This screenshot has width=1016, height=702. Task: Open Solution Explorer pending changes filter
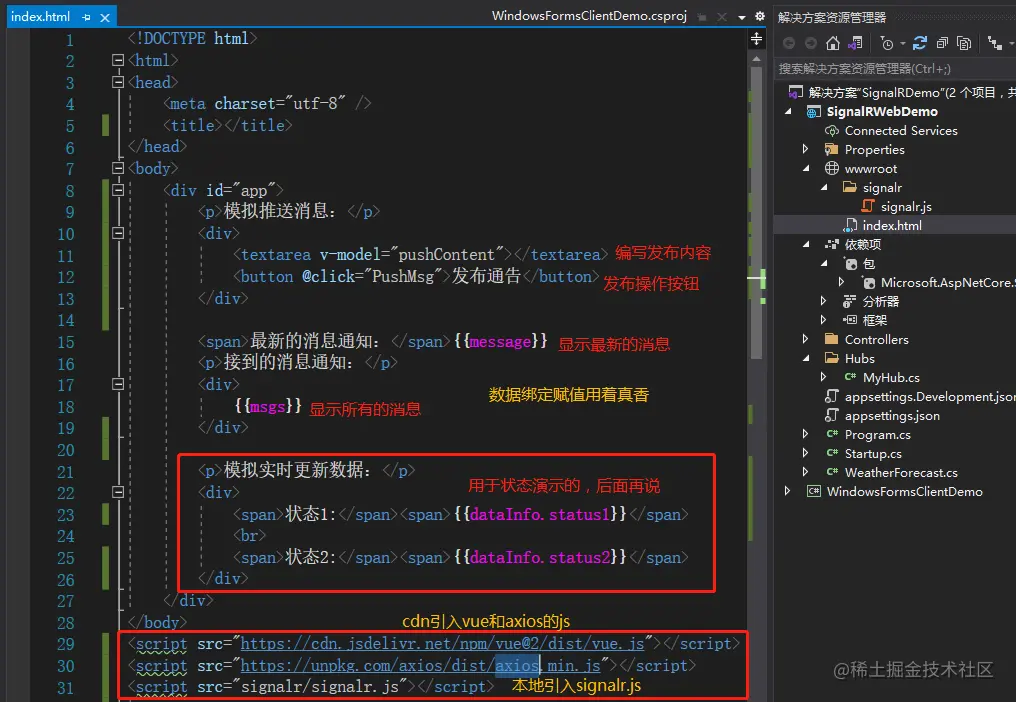[x=889, y=44]
